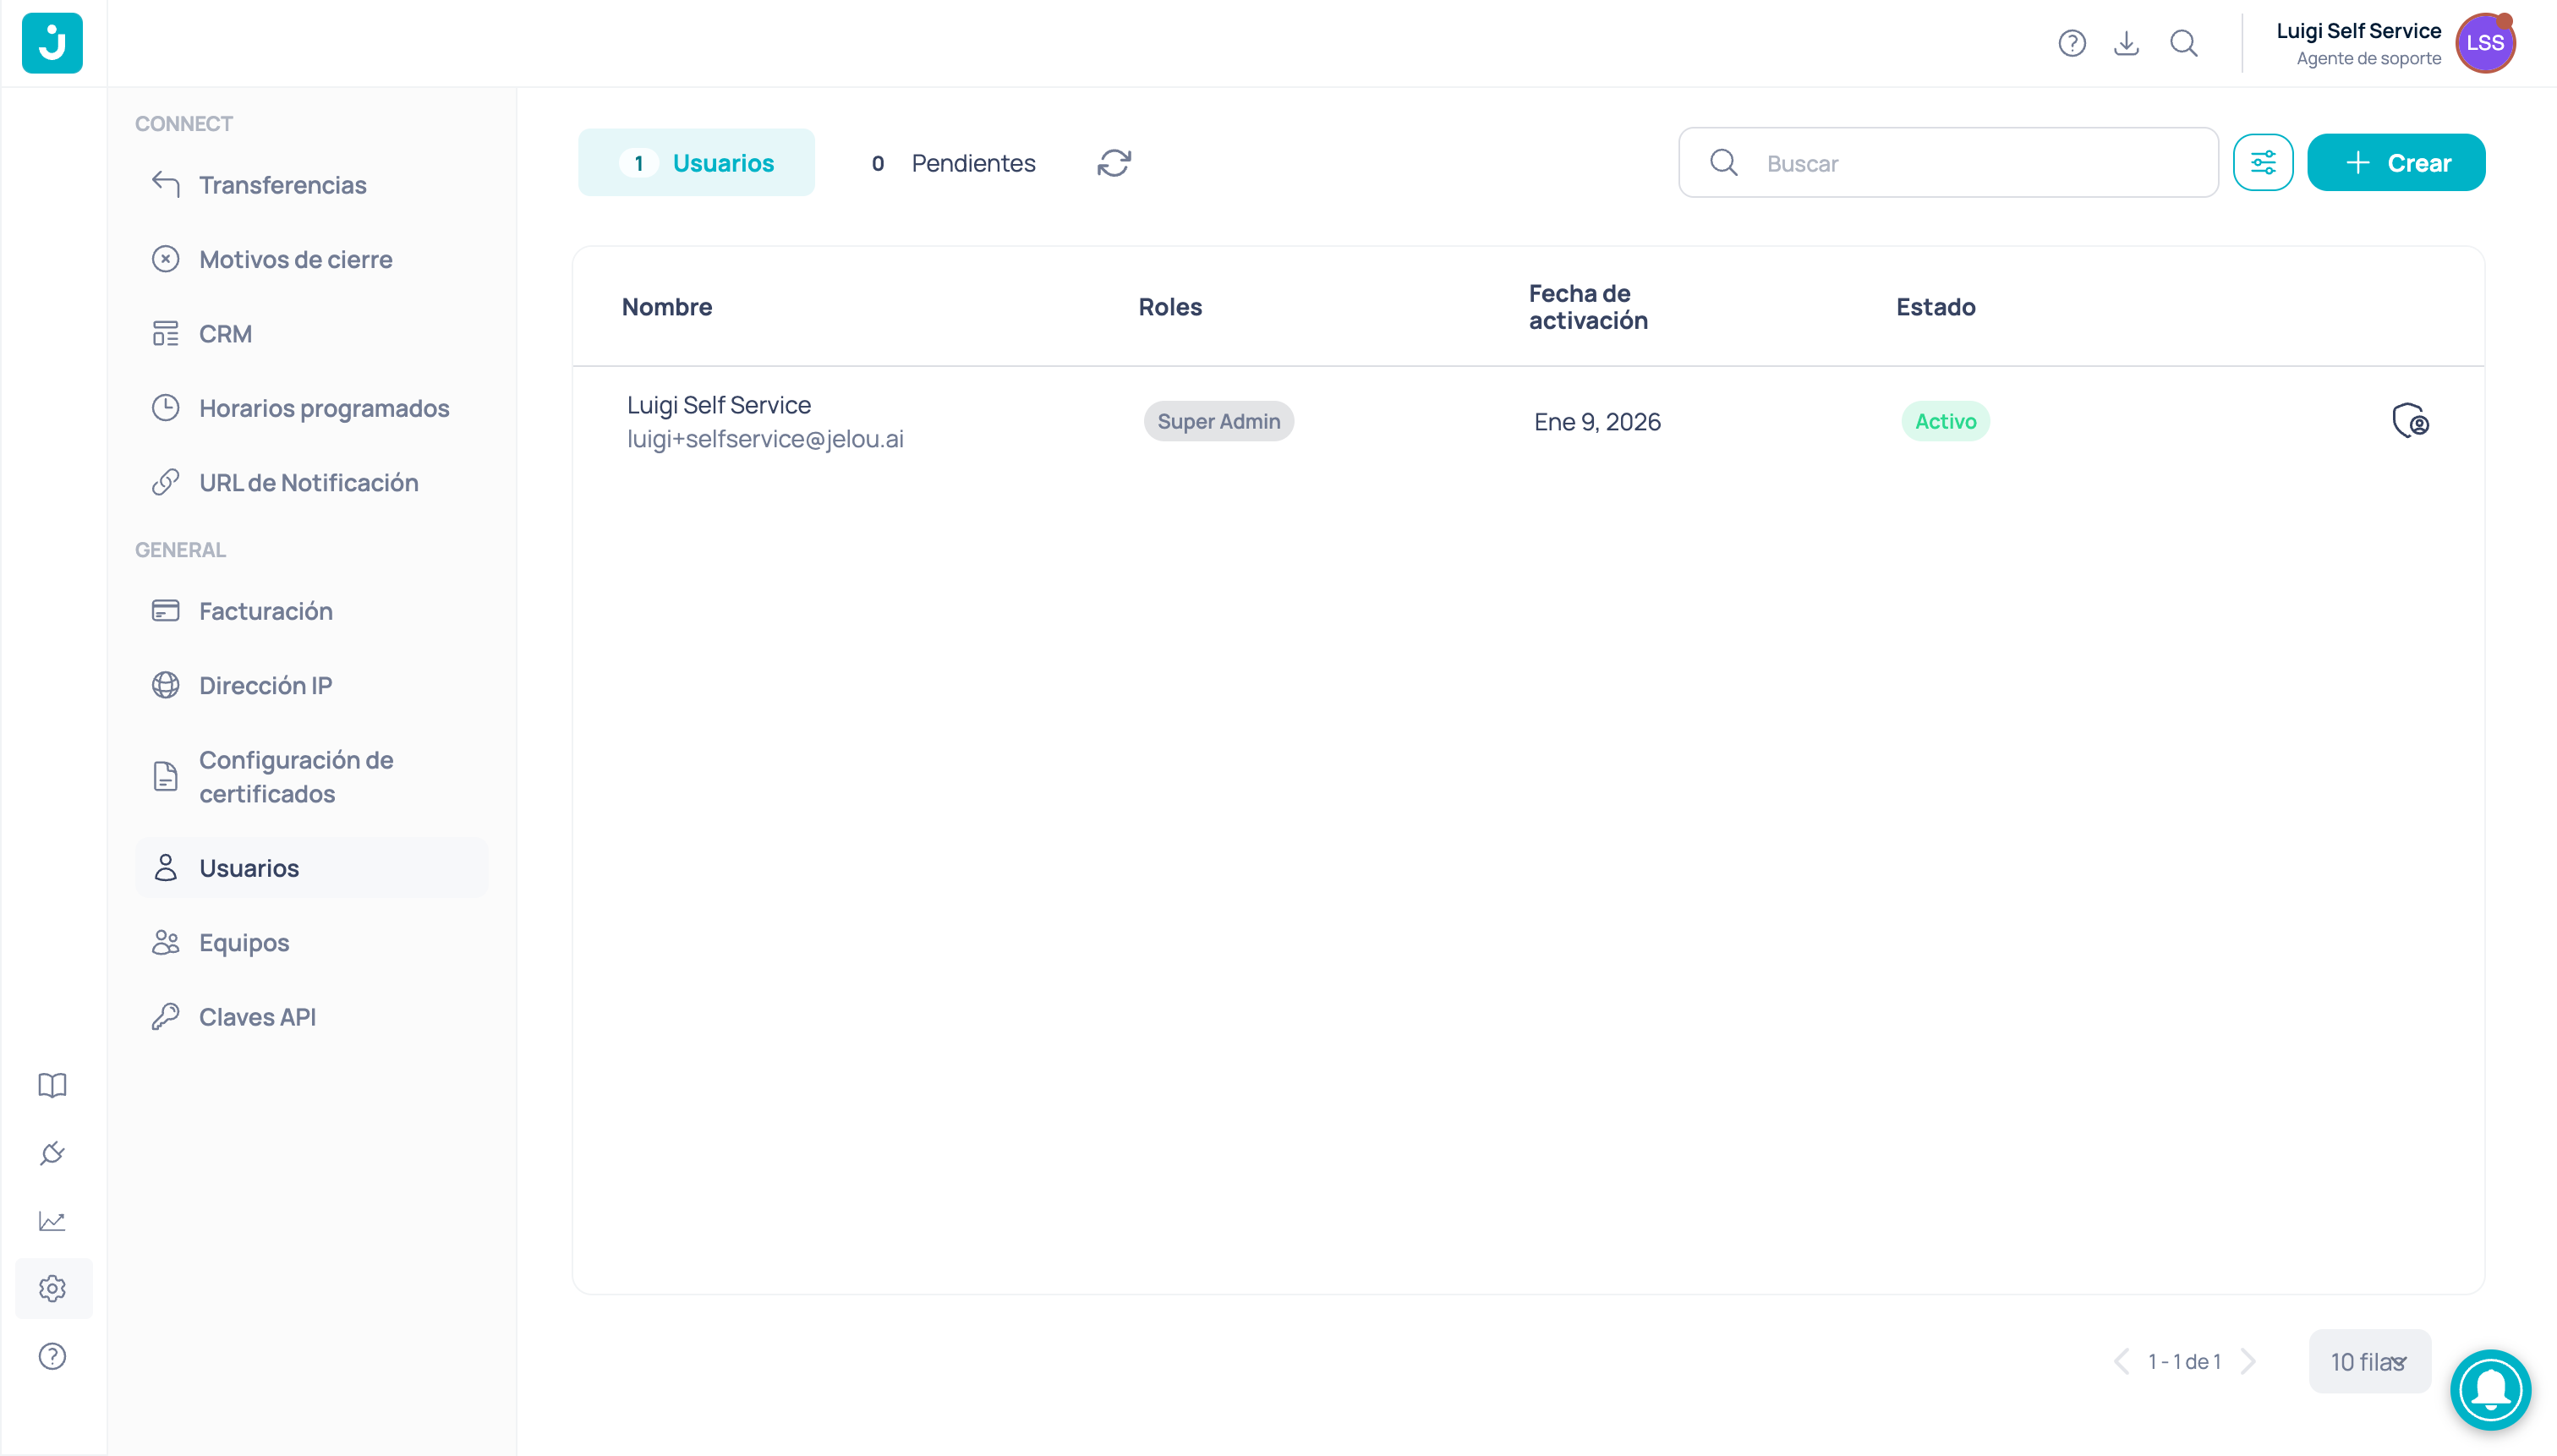The height and width of the screenshot is (1456, 2557).
Task: Click the downloads icon in the top bar
Action: (2127, 43)
